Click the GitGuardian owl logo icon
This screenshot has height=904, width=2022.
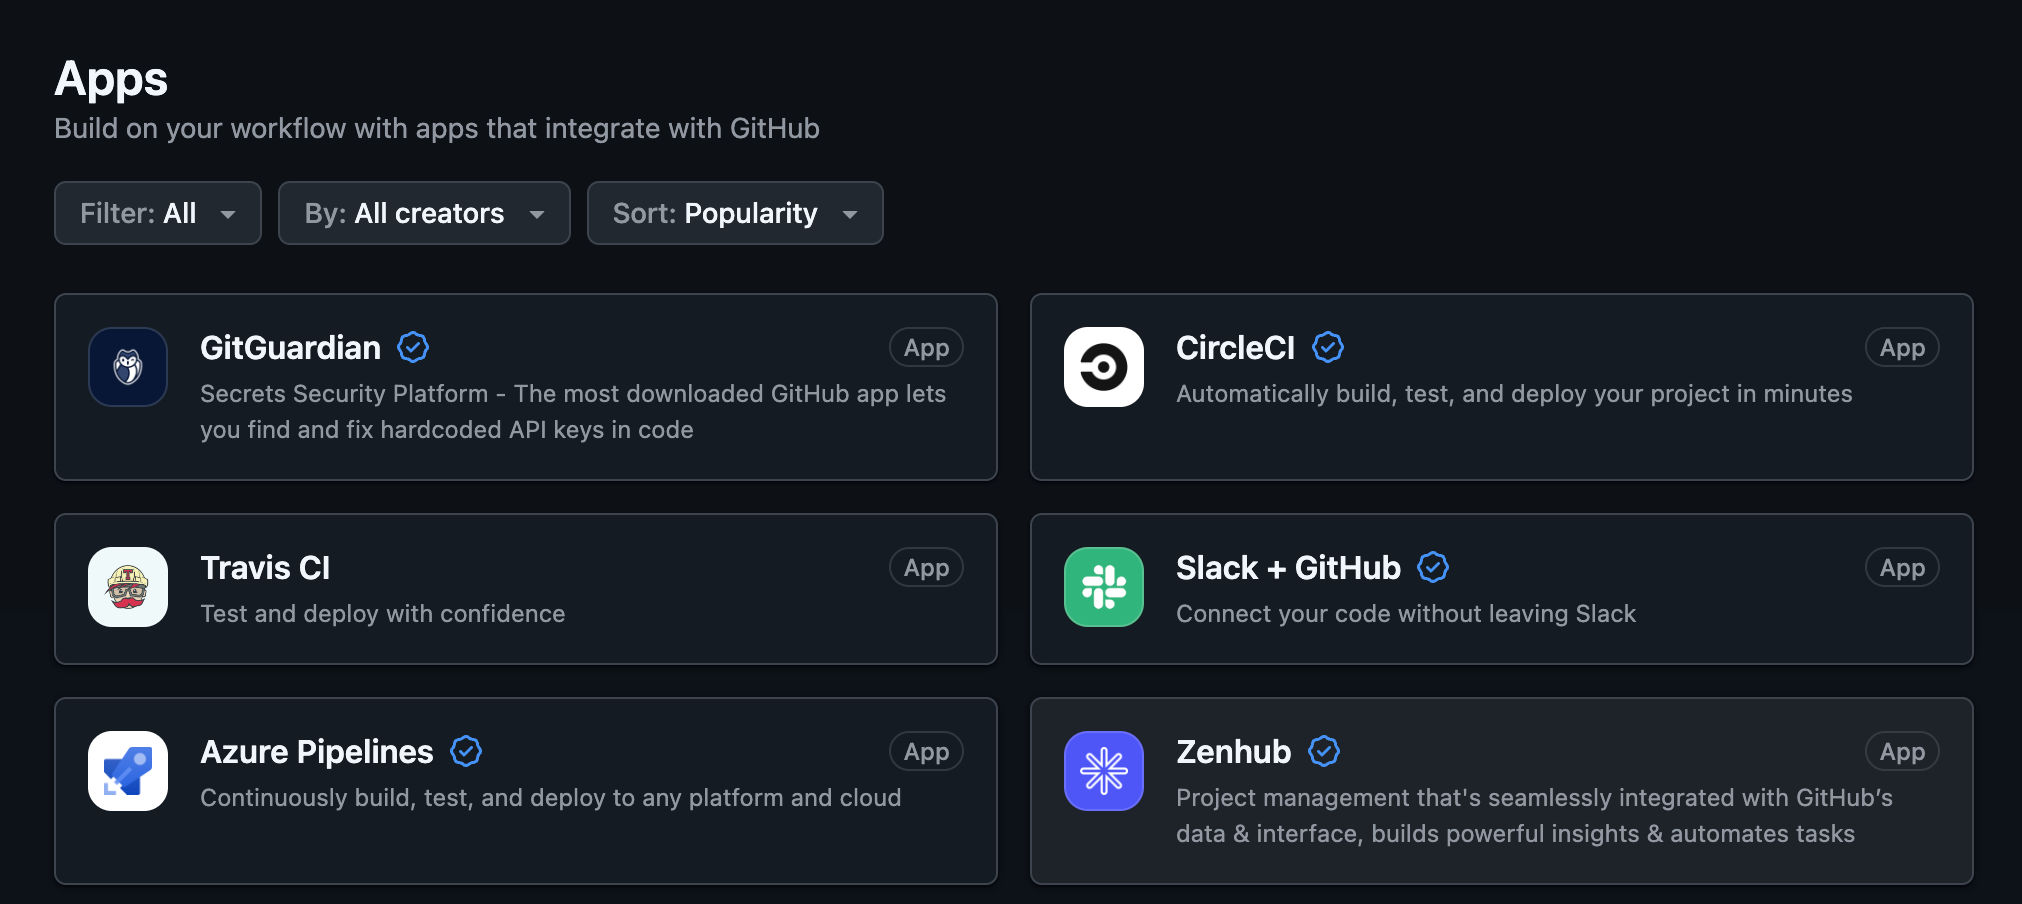[x=127, y=367]
